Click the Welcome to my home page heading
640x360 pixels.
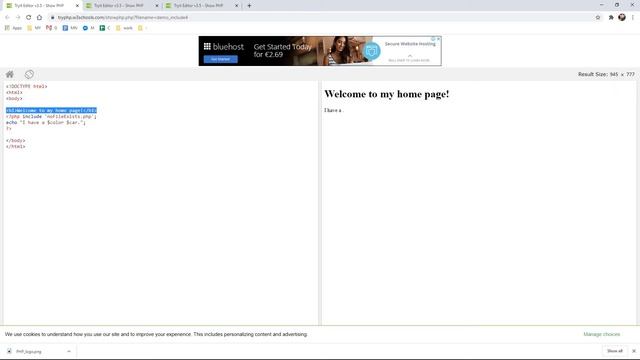point(387,94)
